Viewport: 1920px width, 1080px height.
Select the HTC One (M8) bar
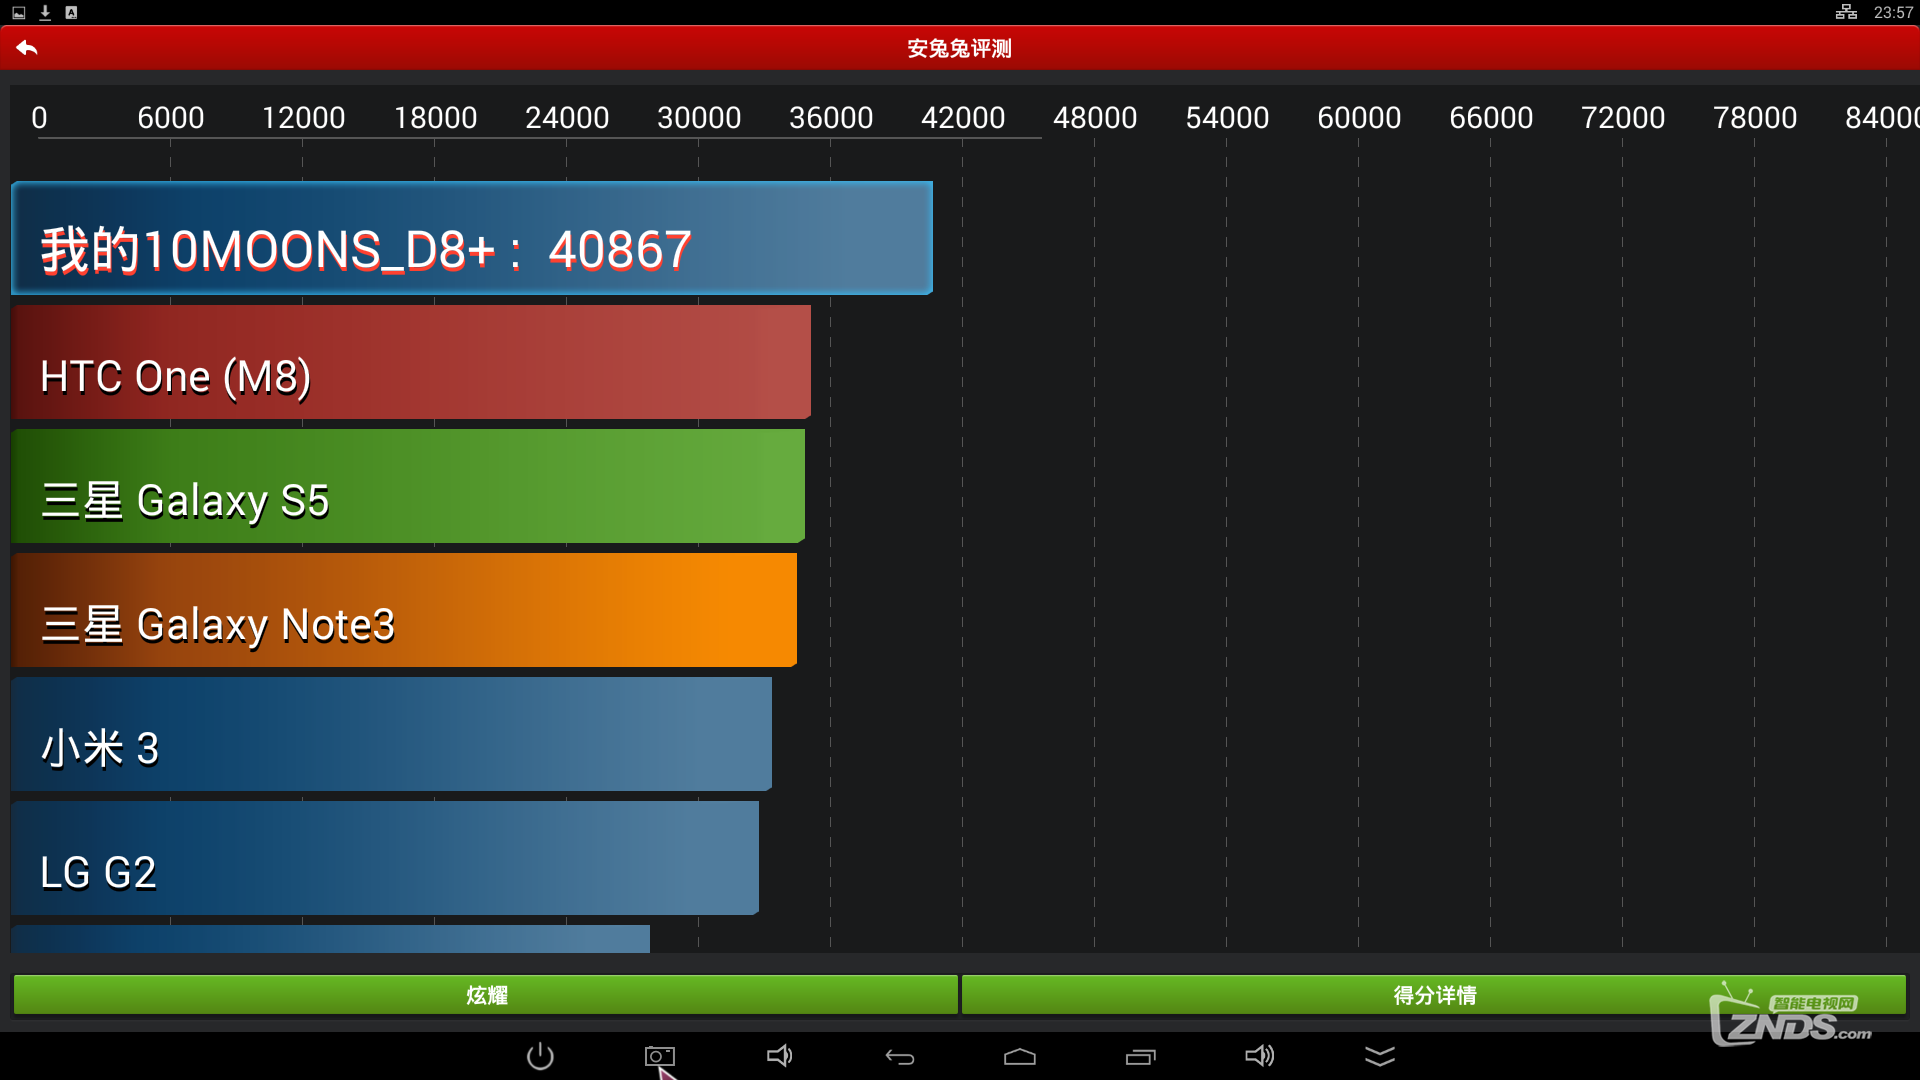point(410,362)
